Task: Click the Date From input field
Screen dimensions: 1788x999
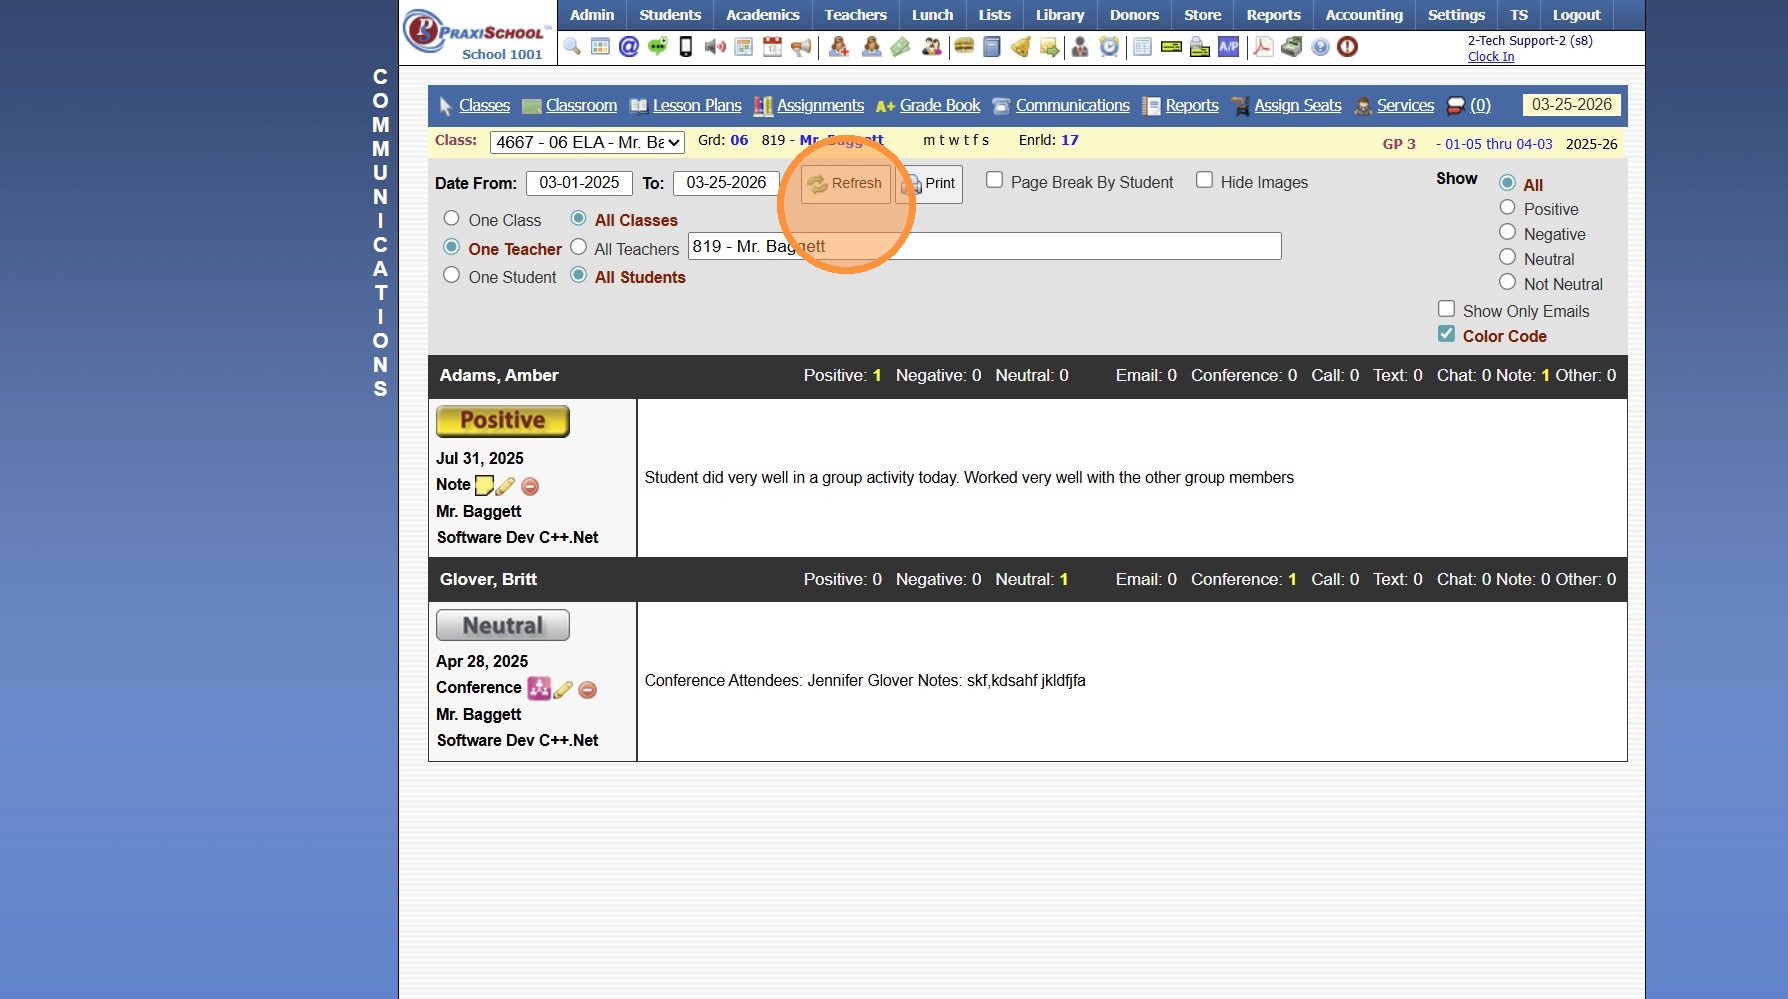Action: pyautogui.click(x=579, y=183)
